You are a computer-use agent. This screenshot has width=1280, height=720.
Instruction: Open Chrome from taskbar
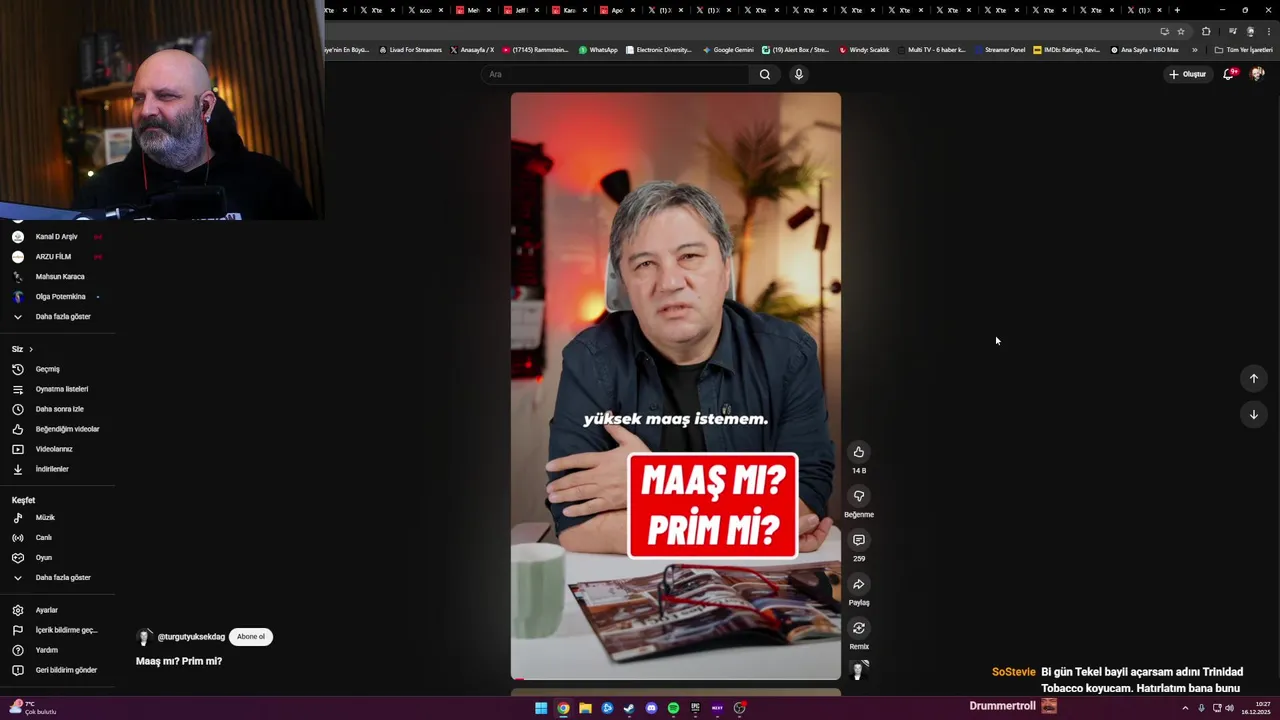(563, 708)
